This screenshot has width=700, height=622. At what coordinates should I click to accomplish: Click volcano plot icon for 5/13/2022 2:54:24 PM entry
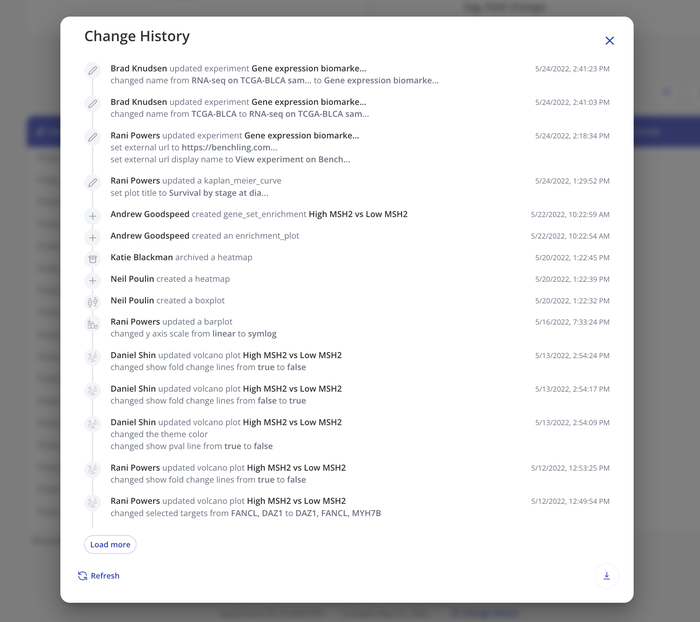tap(92, 356)
